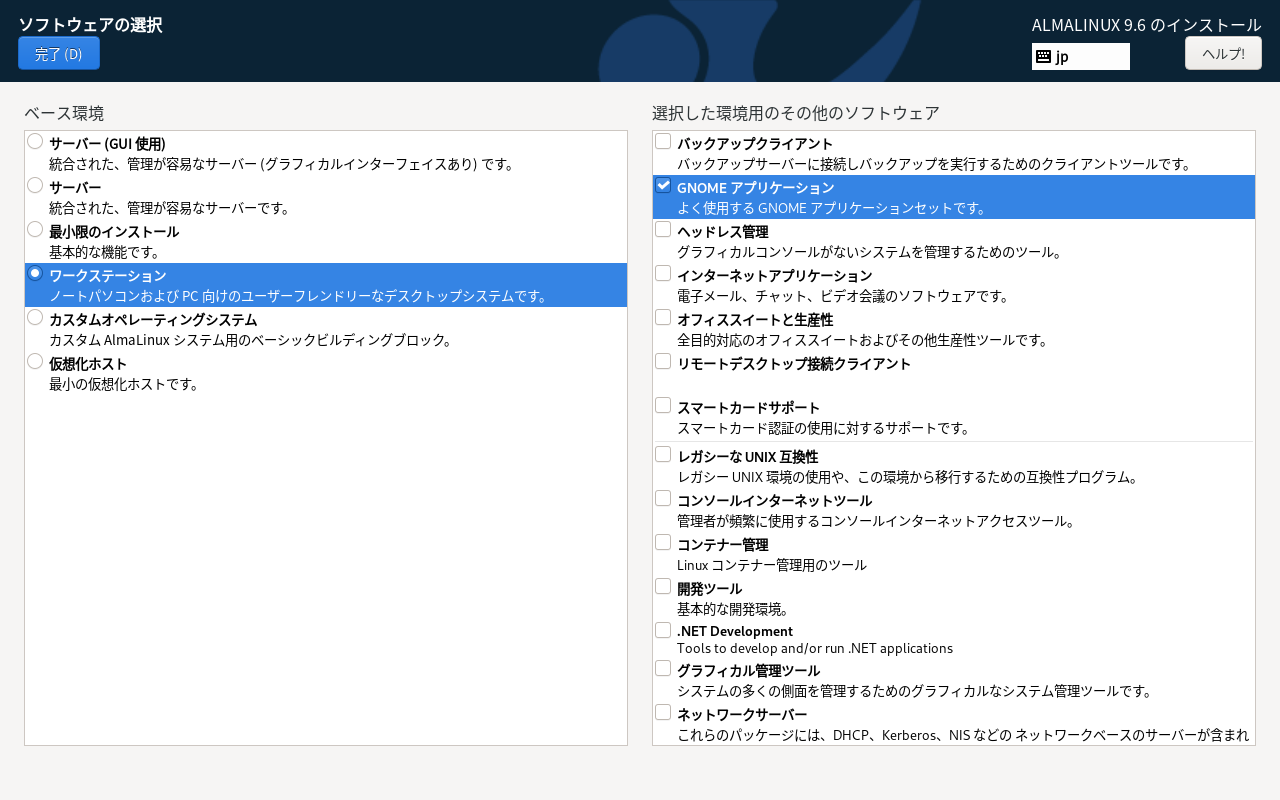Choose the plain サーバー base environment radio
This screenshot has width=1280, height=800.
point(35,185)
